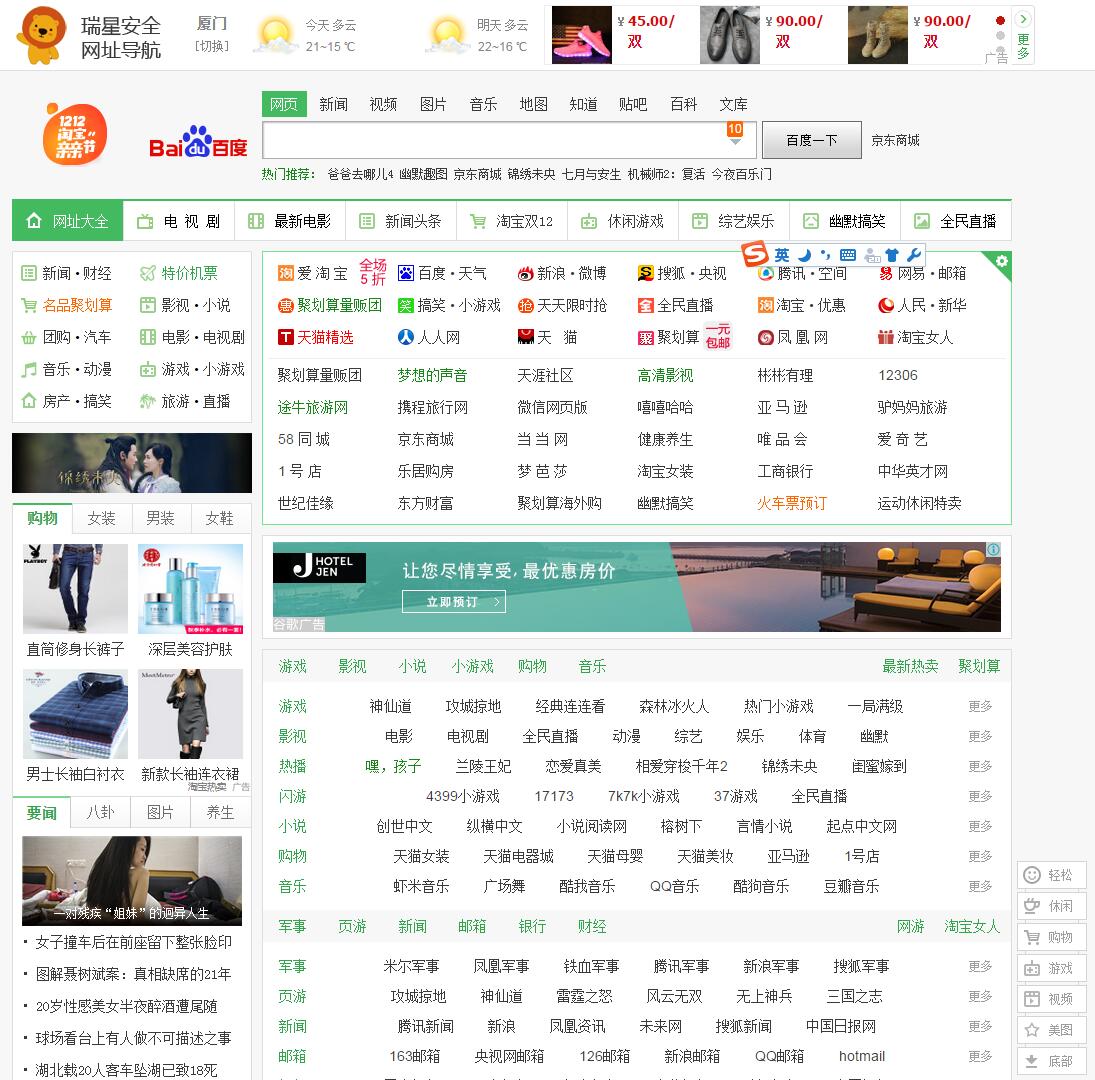Click the 1212 Taobao festival badge

pos(74,134)
